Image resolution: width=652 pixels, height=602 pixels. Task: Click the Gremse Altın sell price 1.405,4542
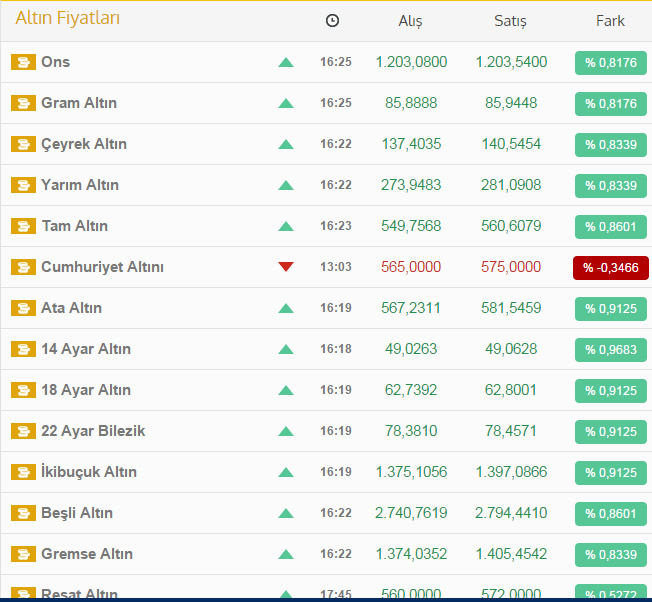(511, 554)
